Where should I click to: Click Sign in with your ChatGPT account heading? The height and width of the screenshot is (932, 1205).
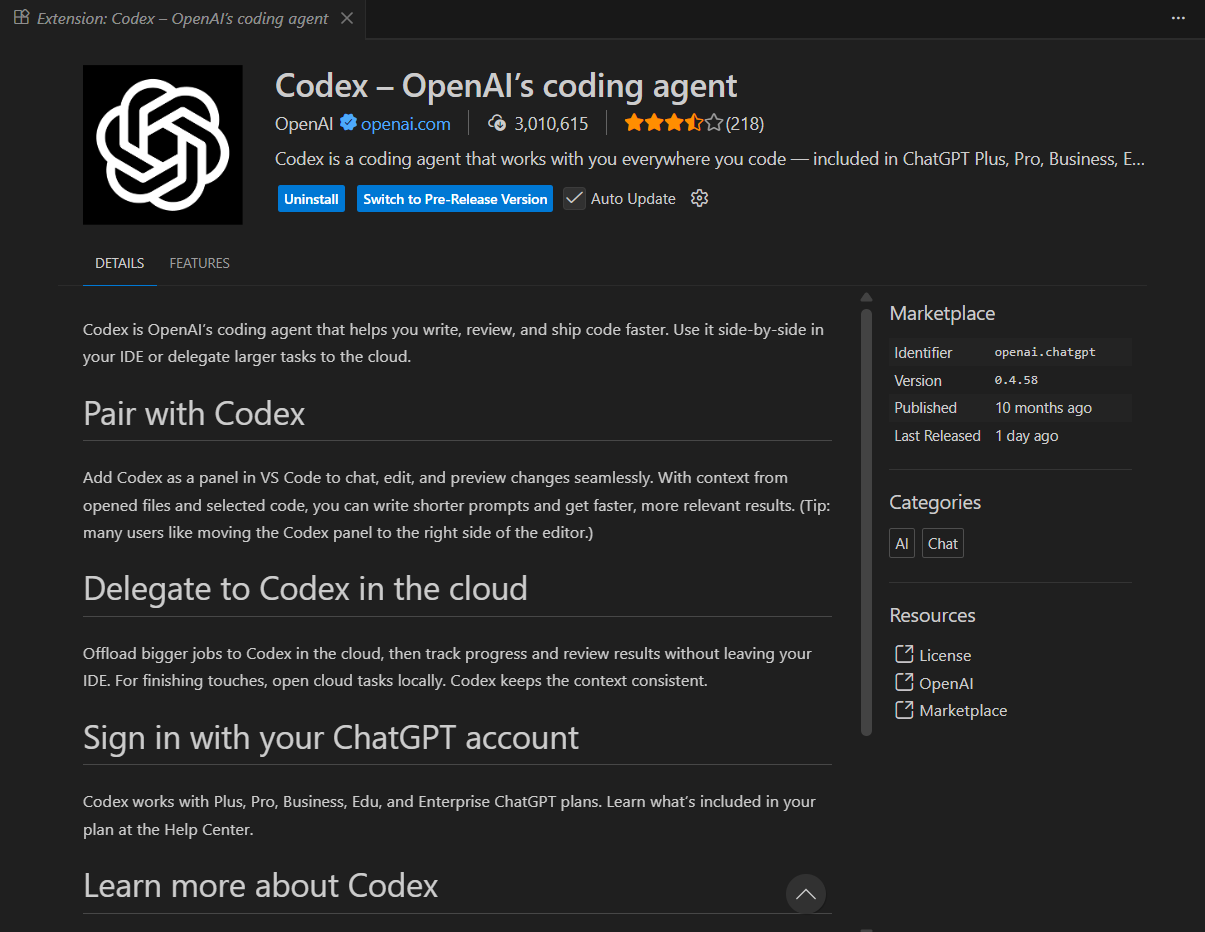pos(331,737)
